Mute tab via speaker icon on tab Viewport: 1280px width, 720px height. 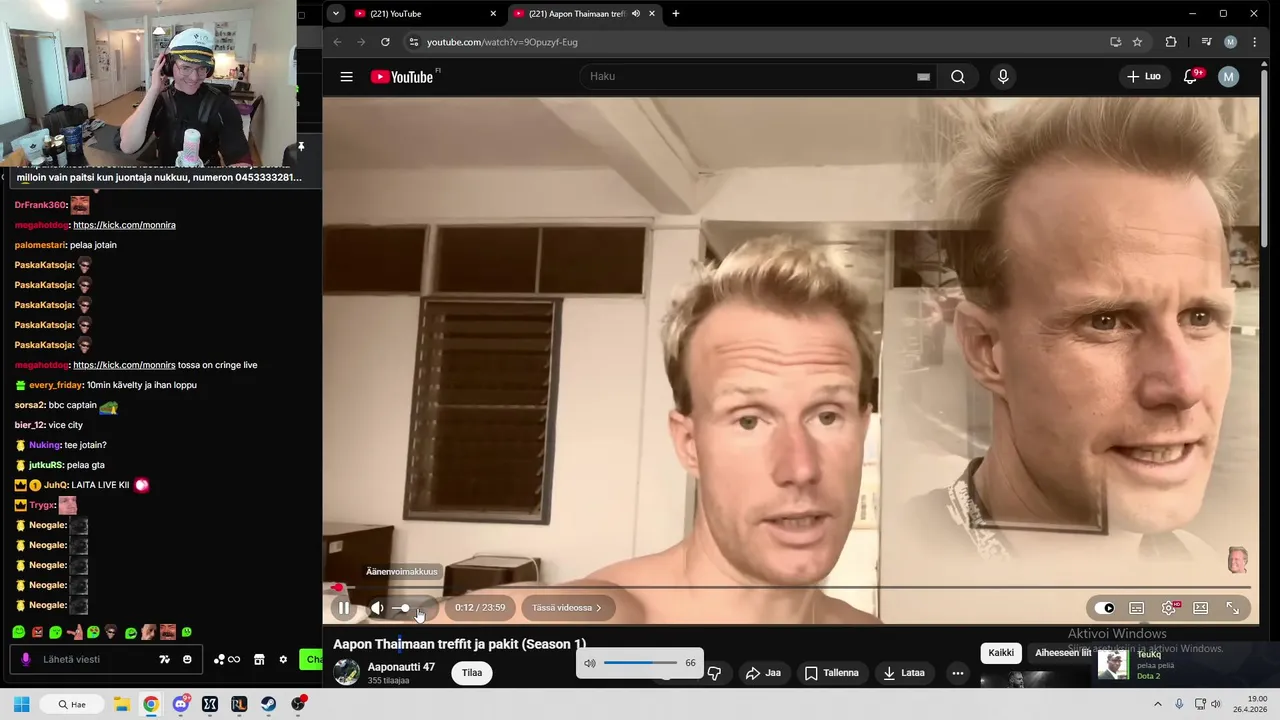click(x=636, y=14)
